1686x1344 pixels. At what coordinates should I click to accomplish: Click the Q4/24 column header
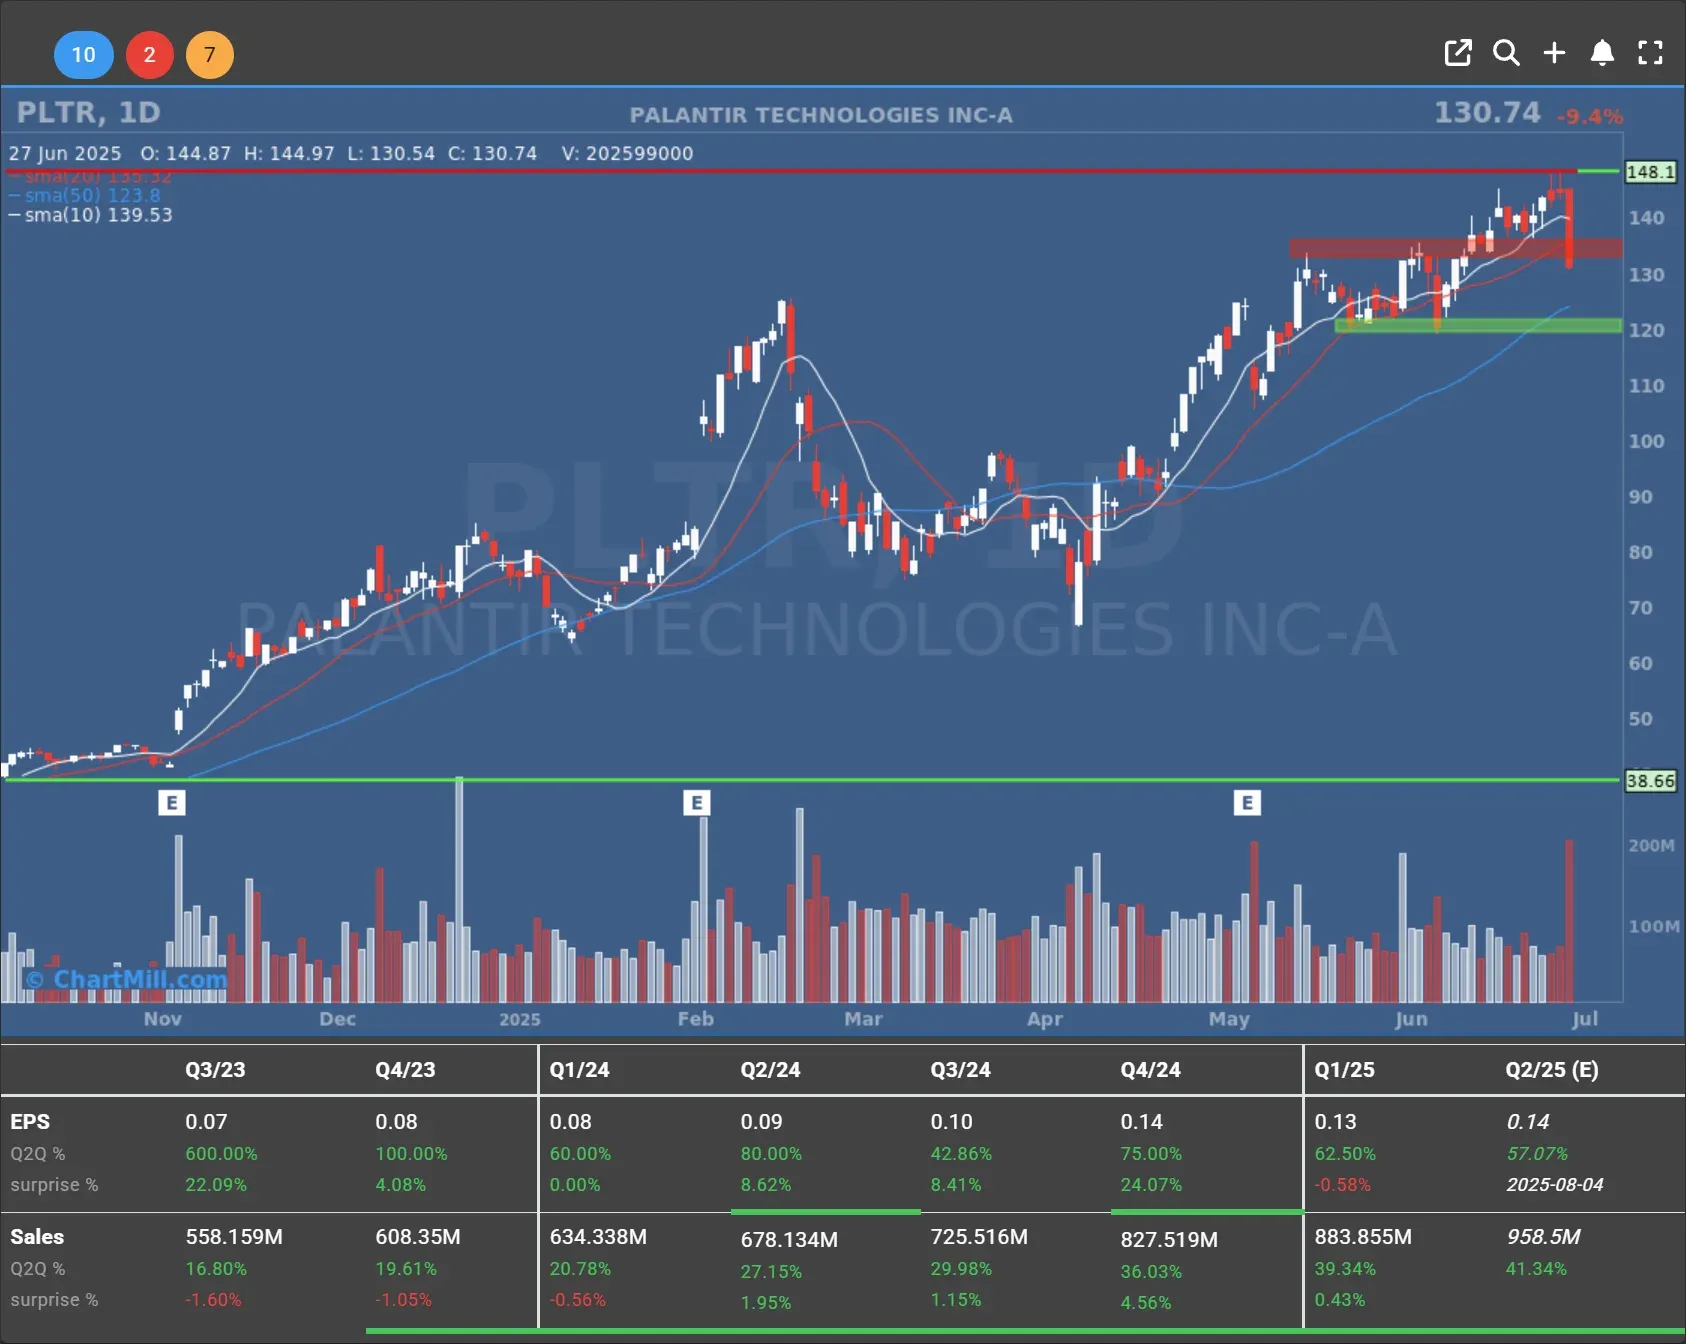click(x=1150, y=1069)
